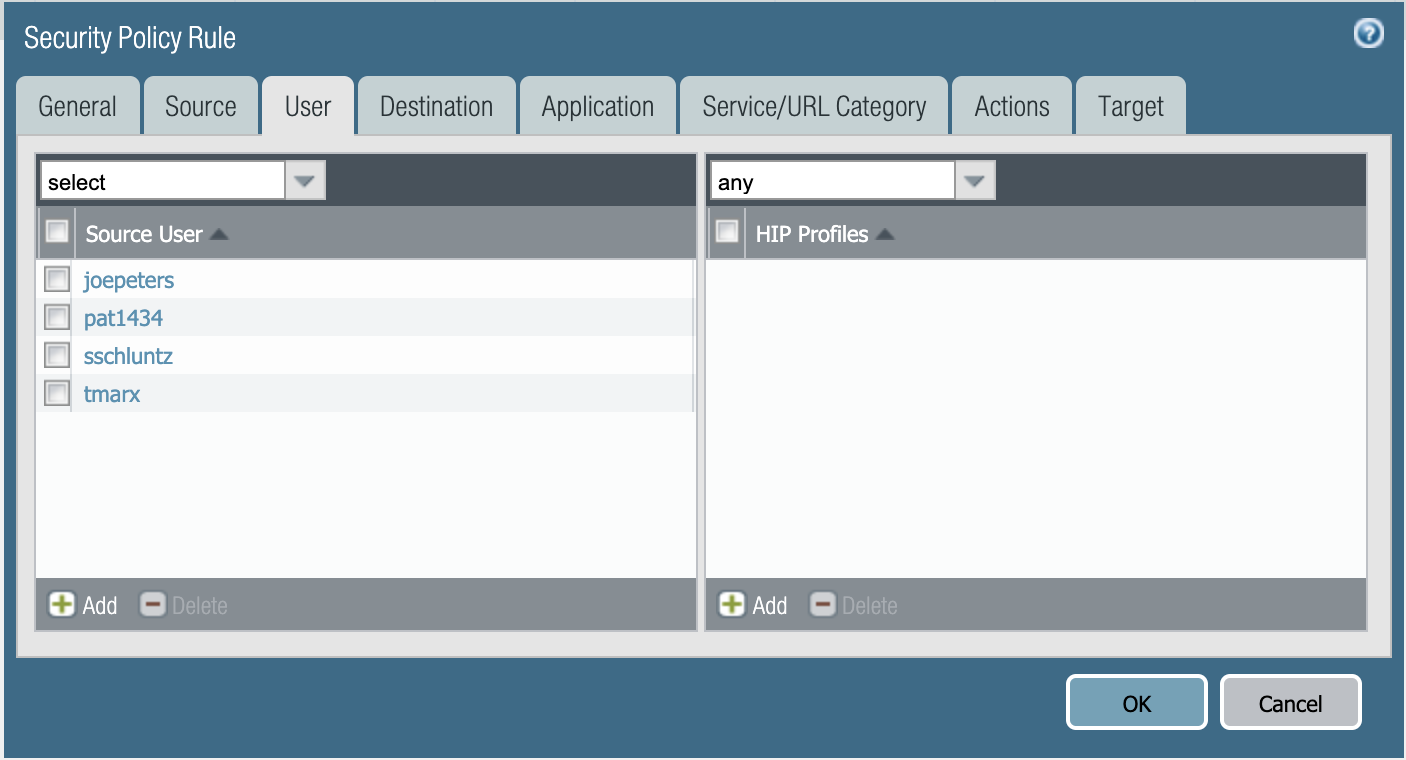Click the Cancel button
The image size is (1406, 760).
1290,702
